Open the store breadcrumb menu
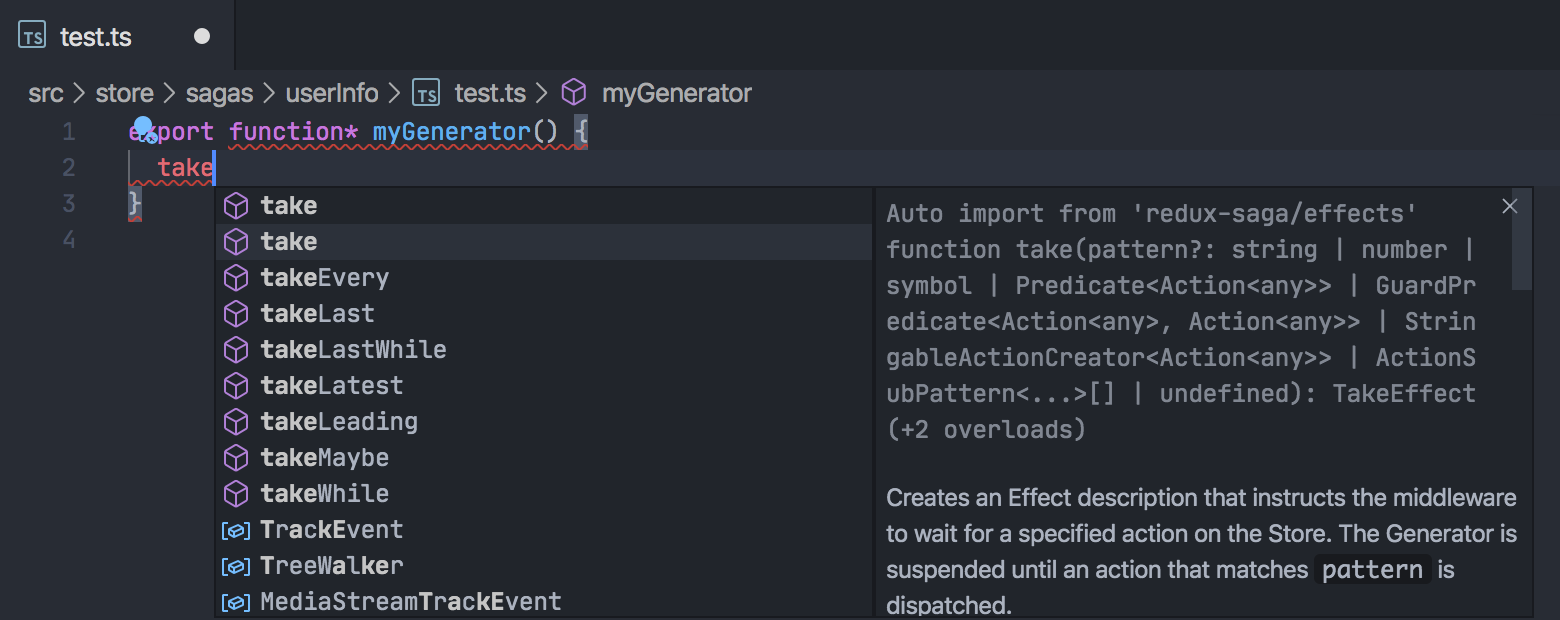This screenshot has width=1560, height=620. (x=124, y=92)
